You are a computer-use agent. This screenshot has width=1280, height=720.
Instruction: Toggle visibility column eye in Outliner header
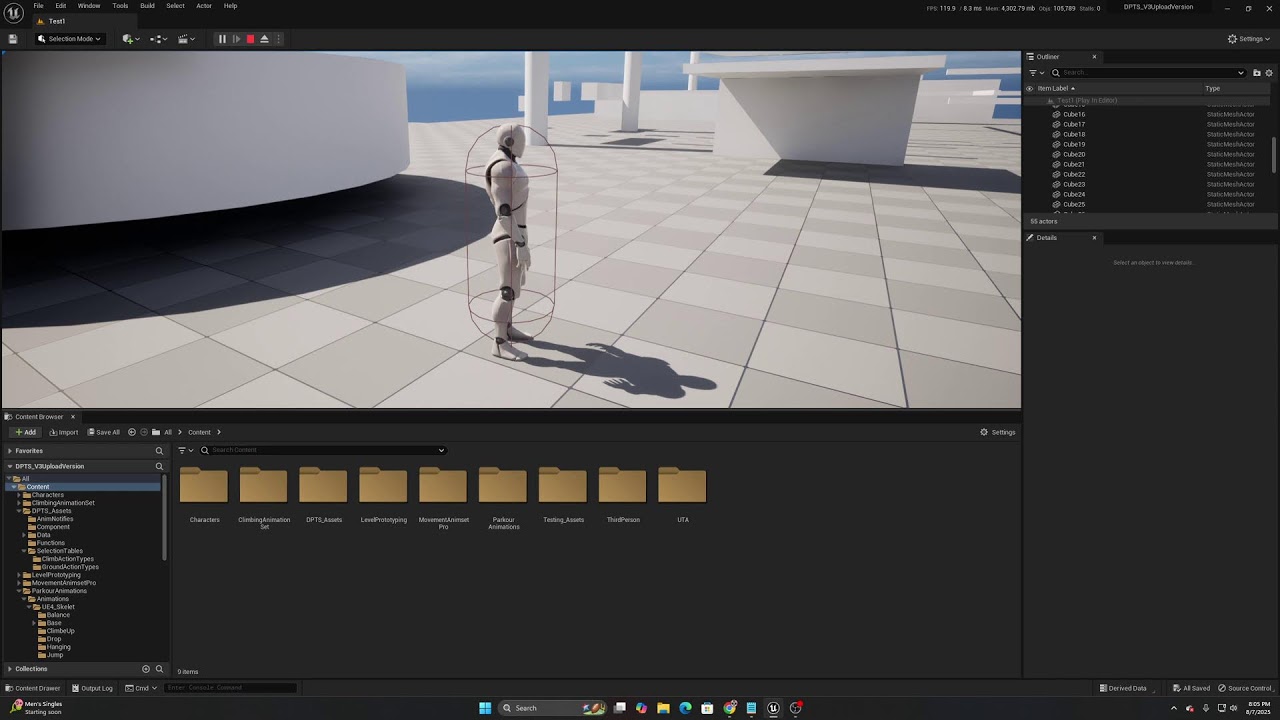(1029, 88)
